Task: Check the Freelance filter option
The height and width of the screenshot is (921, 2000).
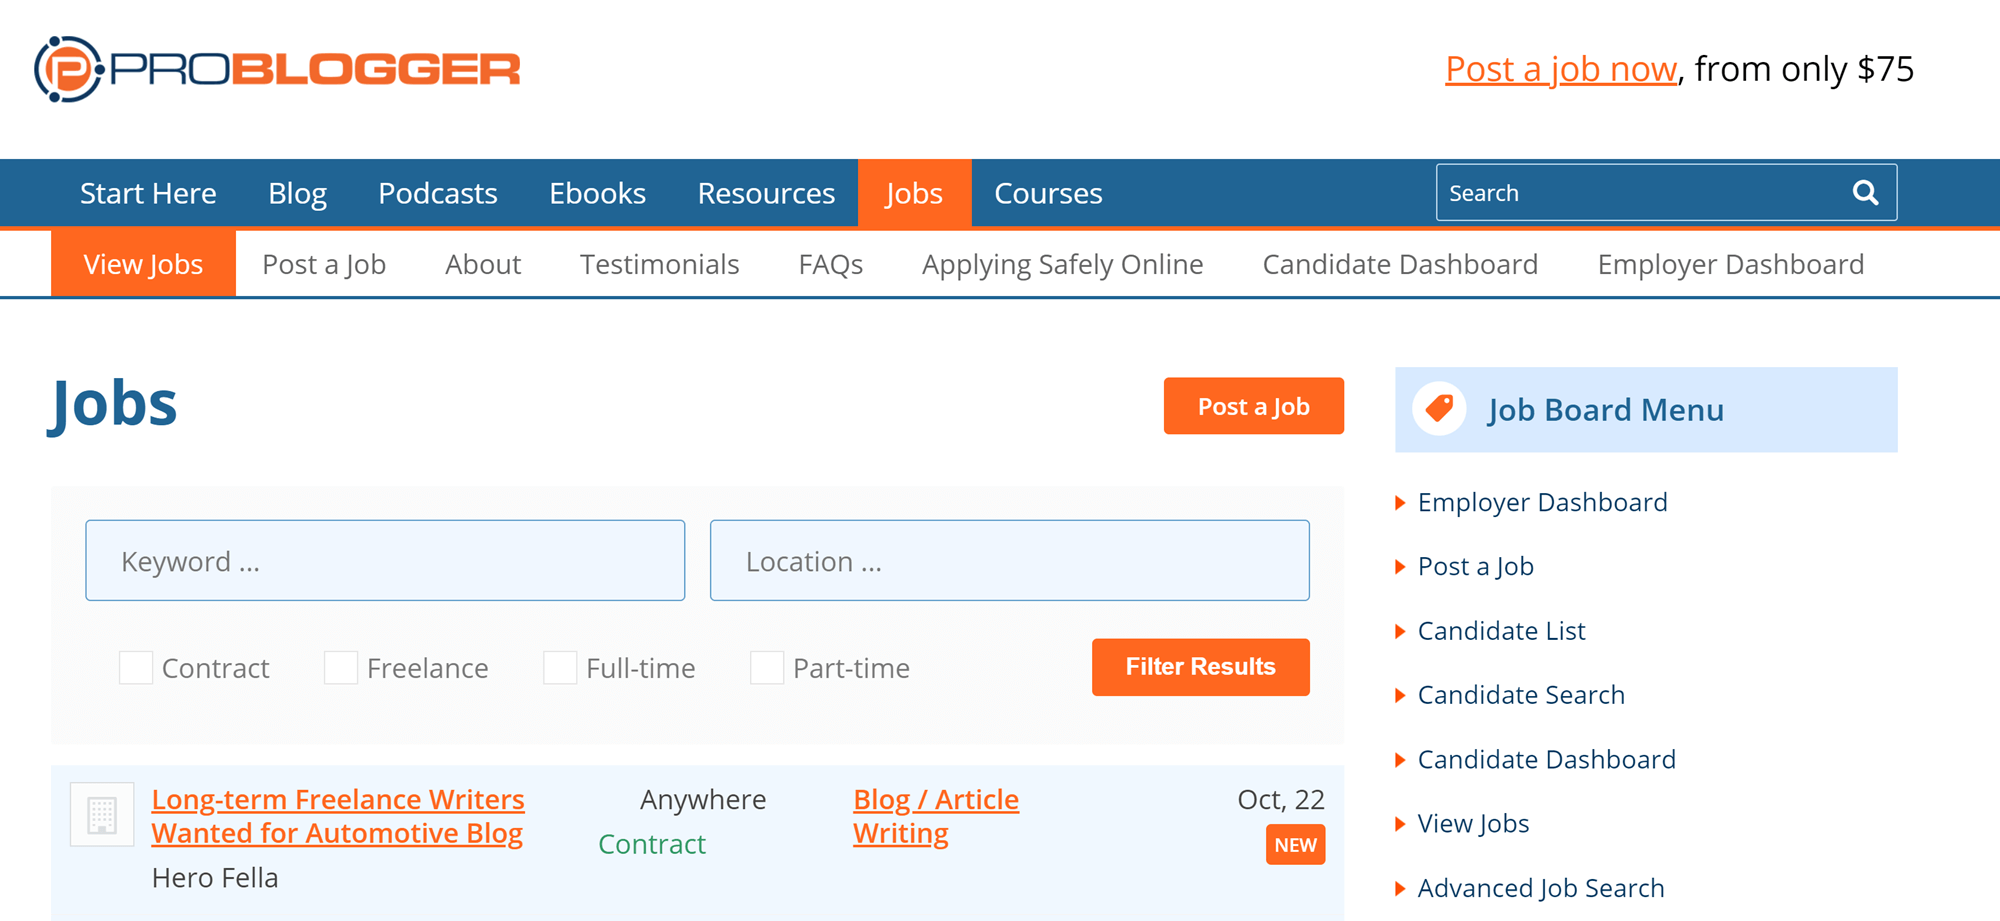Action: click(341, 667)
